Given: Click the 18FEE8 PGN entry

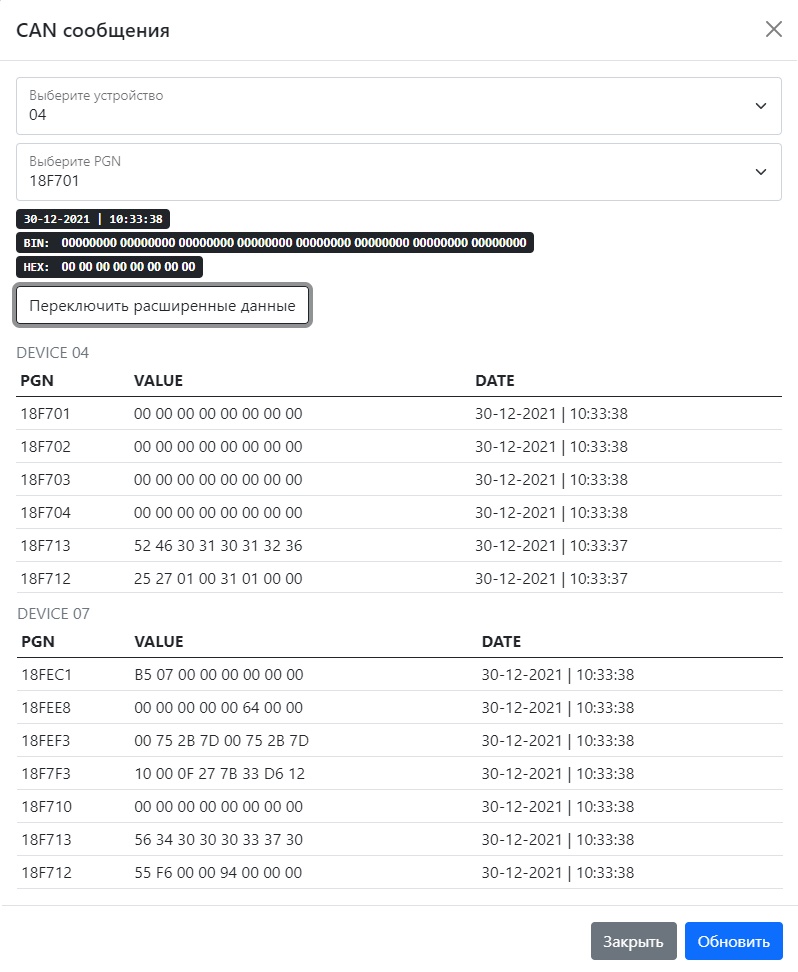Looking at the screenshot, I should click(46, 708).
